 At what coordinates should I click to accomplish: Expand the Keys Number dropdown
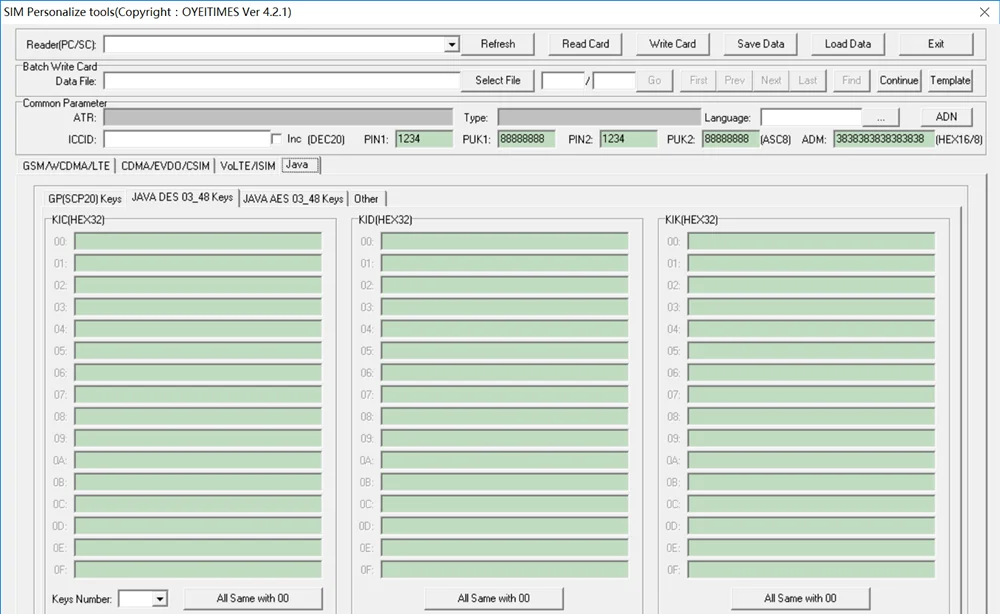(159, 599)
